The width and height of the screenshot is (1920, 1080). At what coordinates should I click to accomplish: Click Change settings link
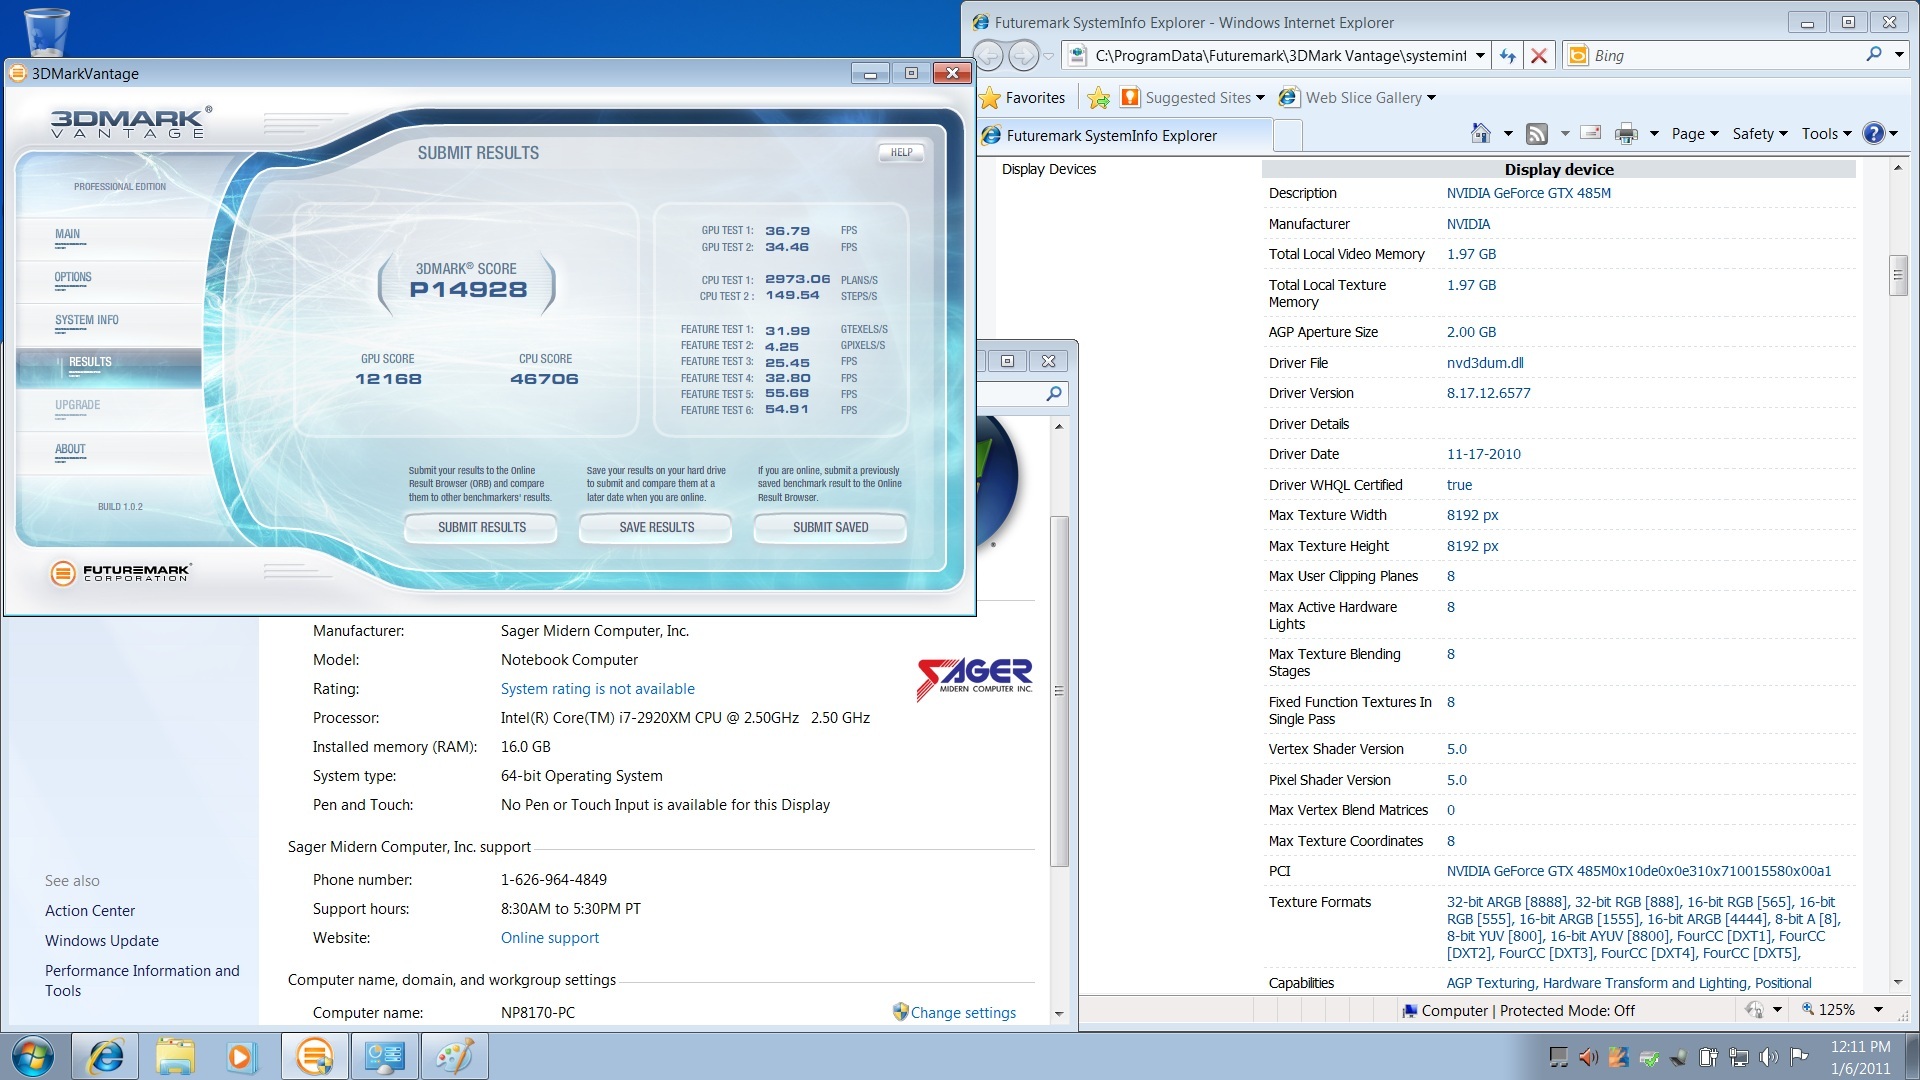pyautogui.click(x=962, y=1013)
